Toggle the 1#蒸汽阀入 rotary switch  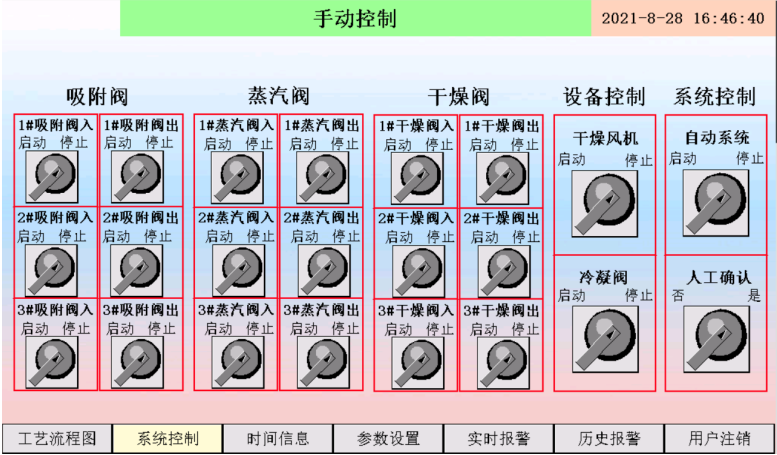pos(237,177)
